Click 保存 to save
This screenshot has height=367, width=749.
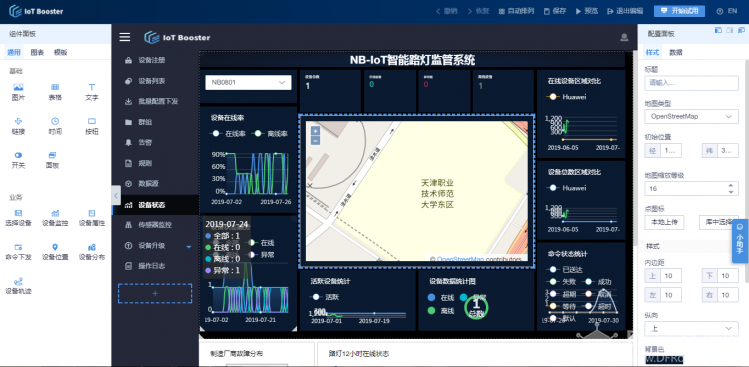tap(555, 11)
